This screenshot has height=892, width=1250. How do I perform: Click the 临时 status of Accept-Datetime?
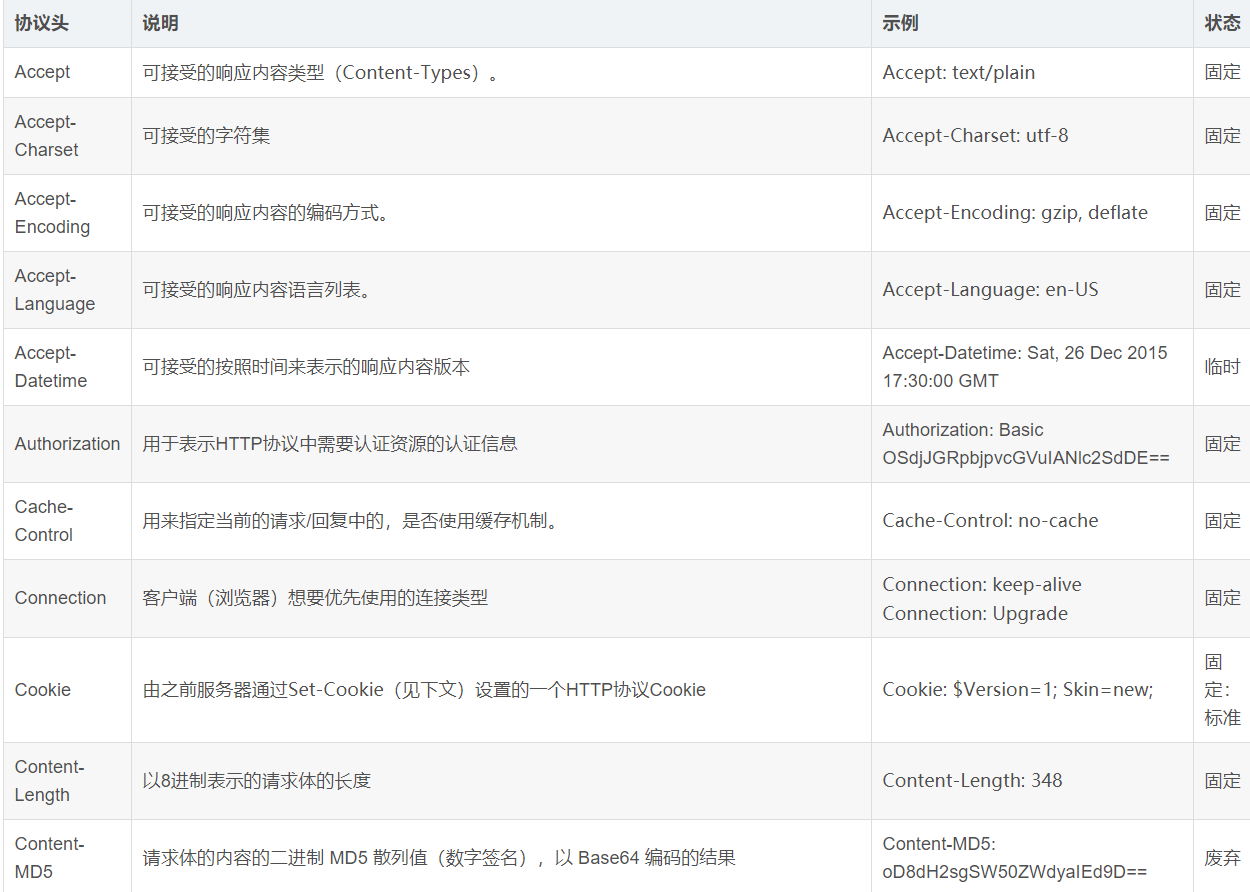click(1222, 367)
